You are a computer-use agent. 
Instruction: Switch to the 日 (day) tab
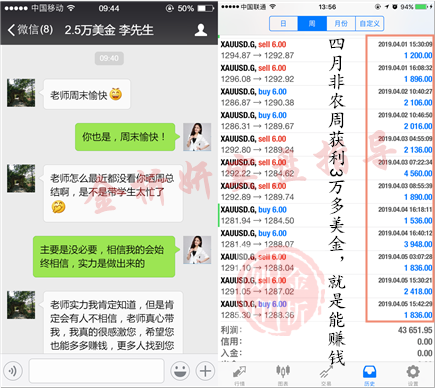pyautogui.click(x=284, y=24)
